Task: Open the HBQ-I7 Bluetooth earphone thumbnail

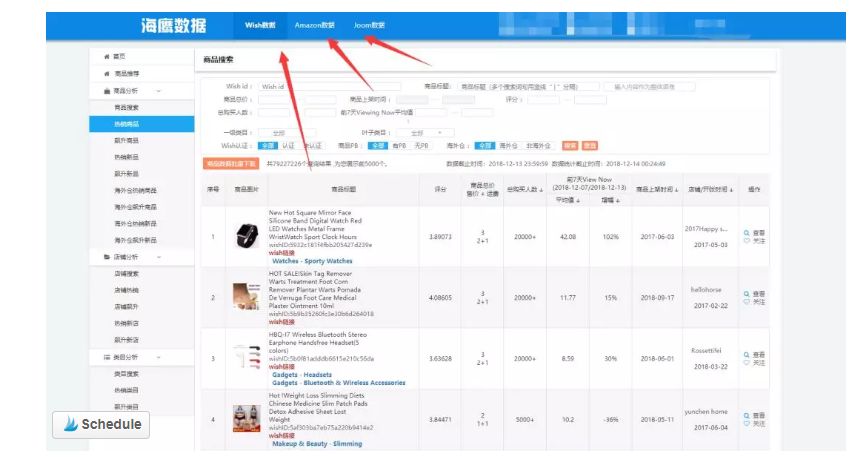Action: [246, 357]
